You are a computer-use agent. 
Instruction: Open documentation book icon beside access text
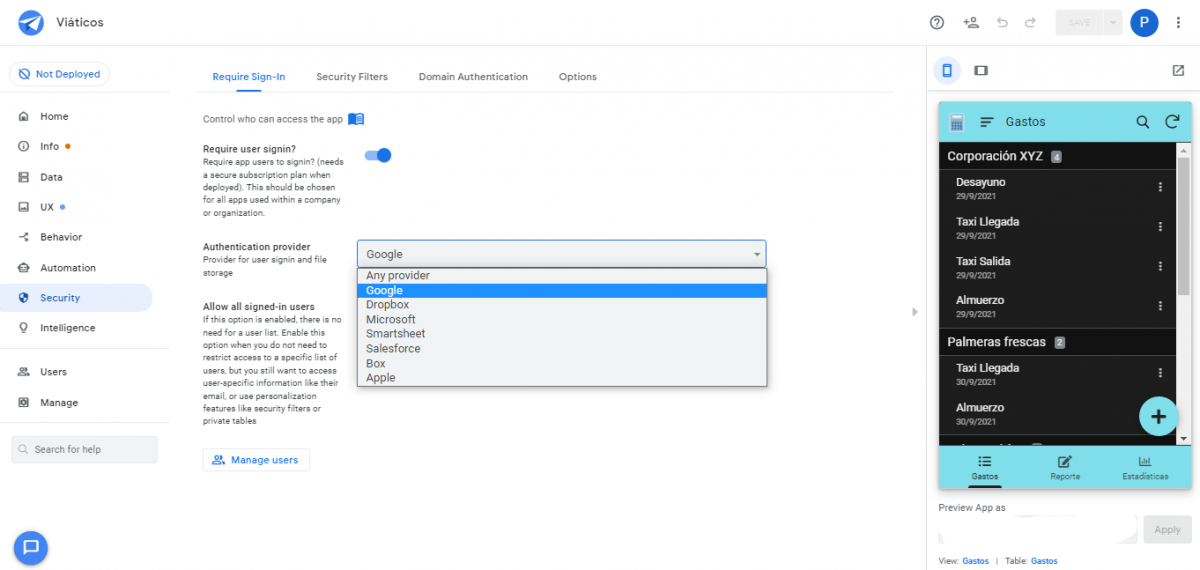(356, 119)
